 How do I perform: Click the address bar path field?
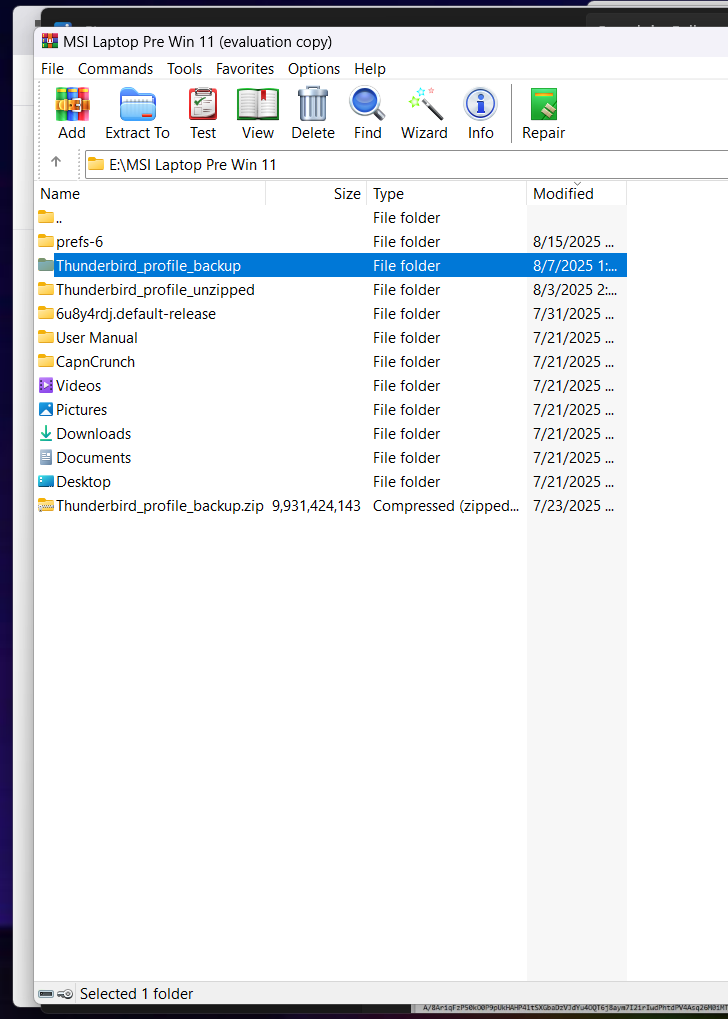pyautogui.click(x=400, y=164)
